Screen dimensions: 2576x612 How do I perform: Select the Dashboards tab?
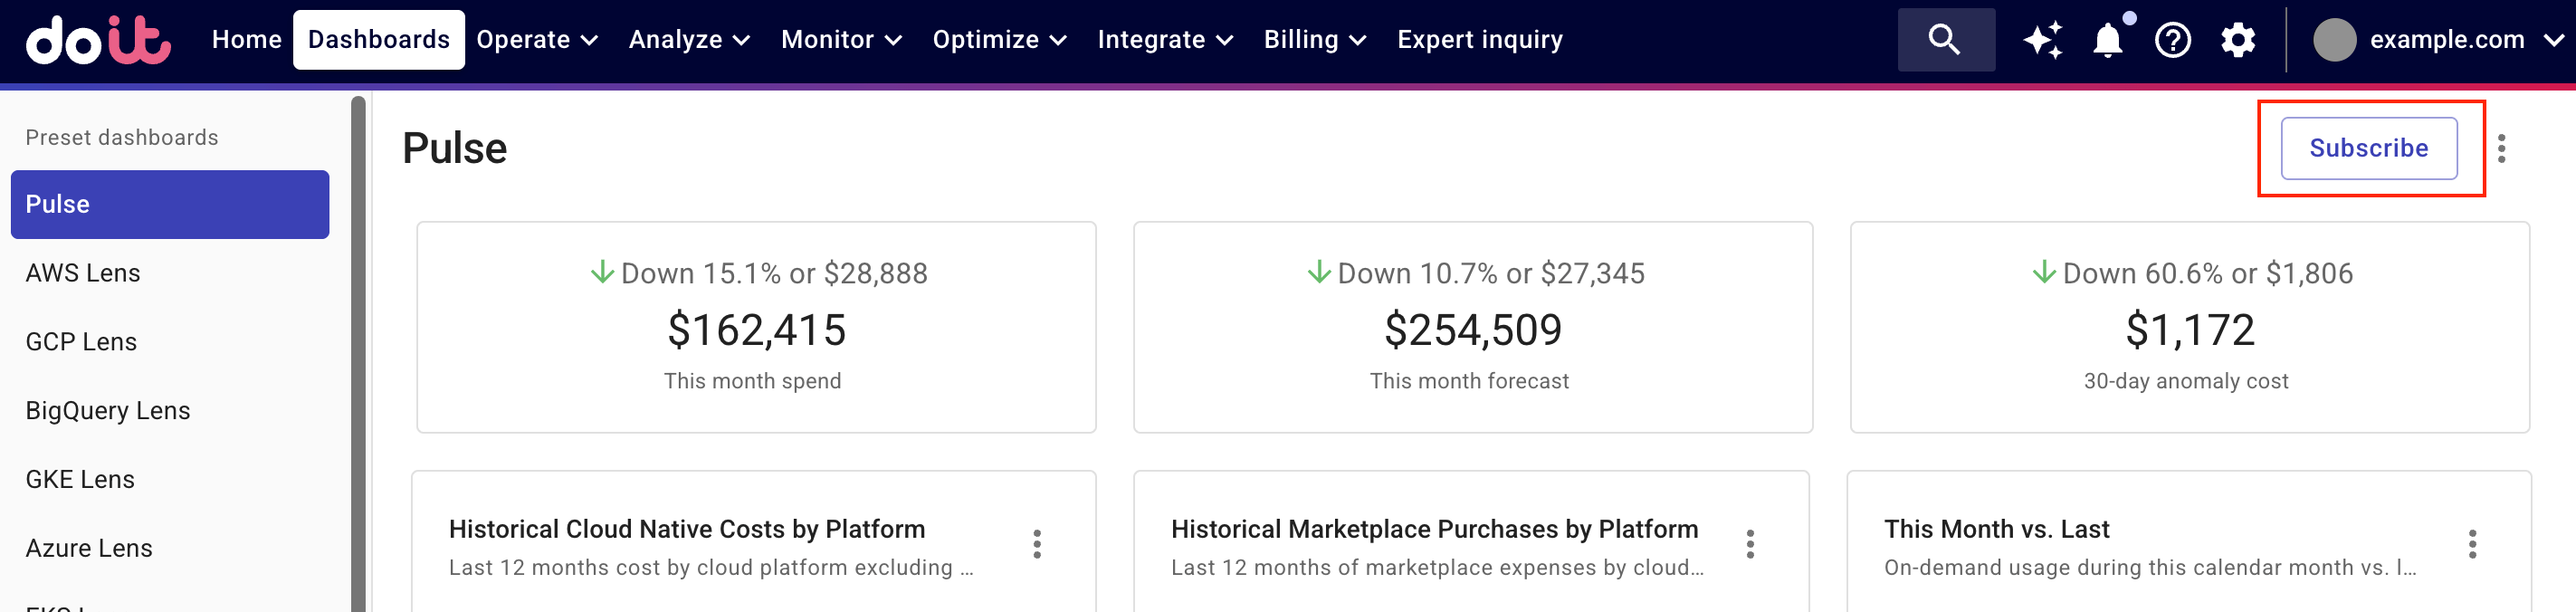[379, 40]
